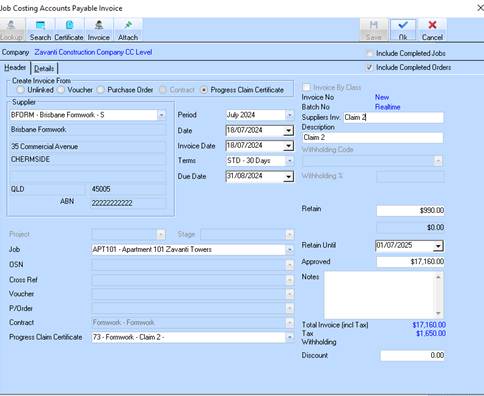Open the Due Date calendar arrow
484x396 pixels.
tap(289, 176)
